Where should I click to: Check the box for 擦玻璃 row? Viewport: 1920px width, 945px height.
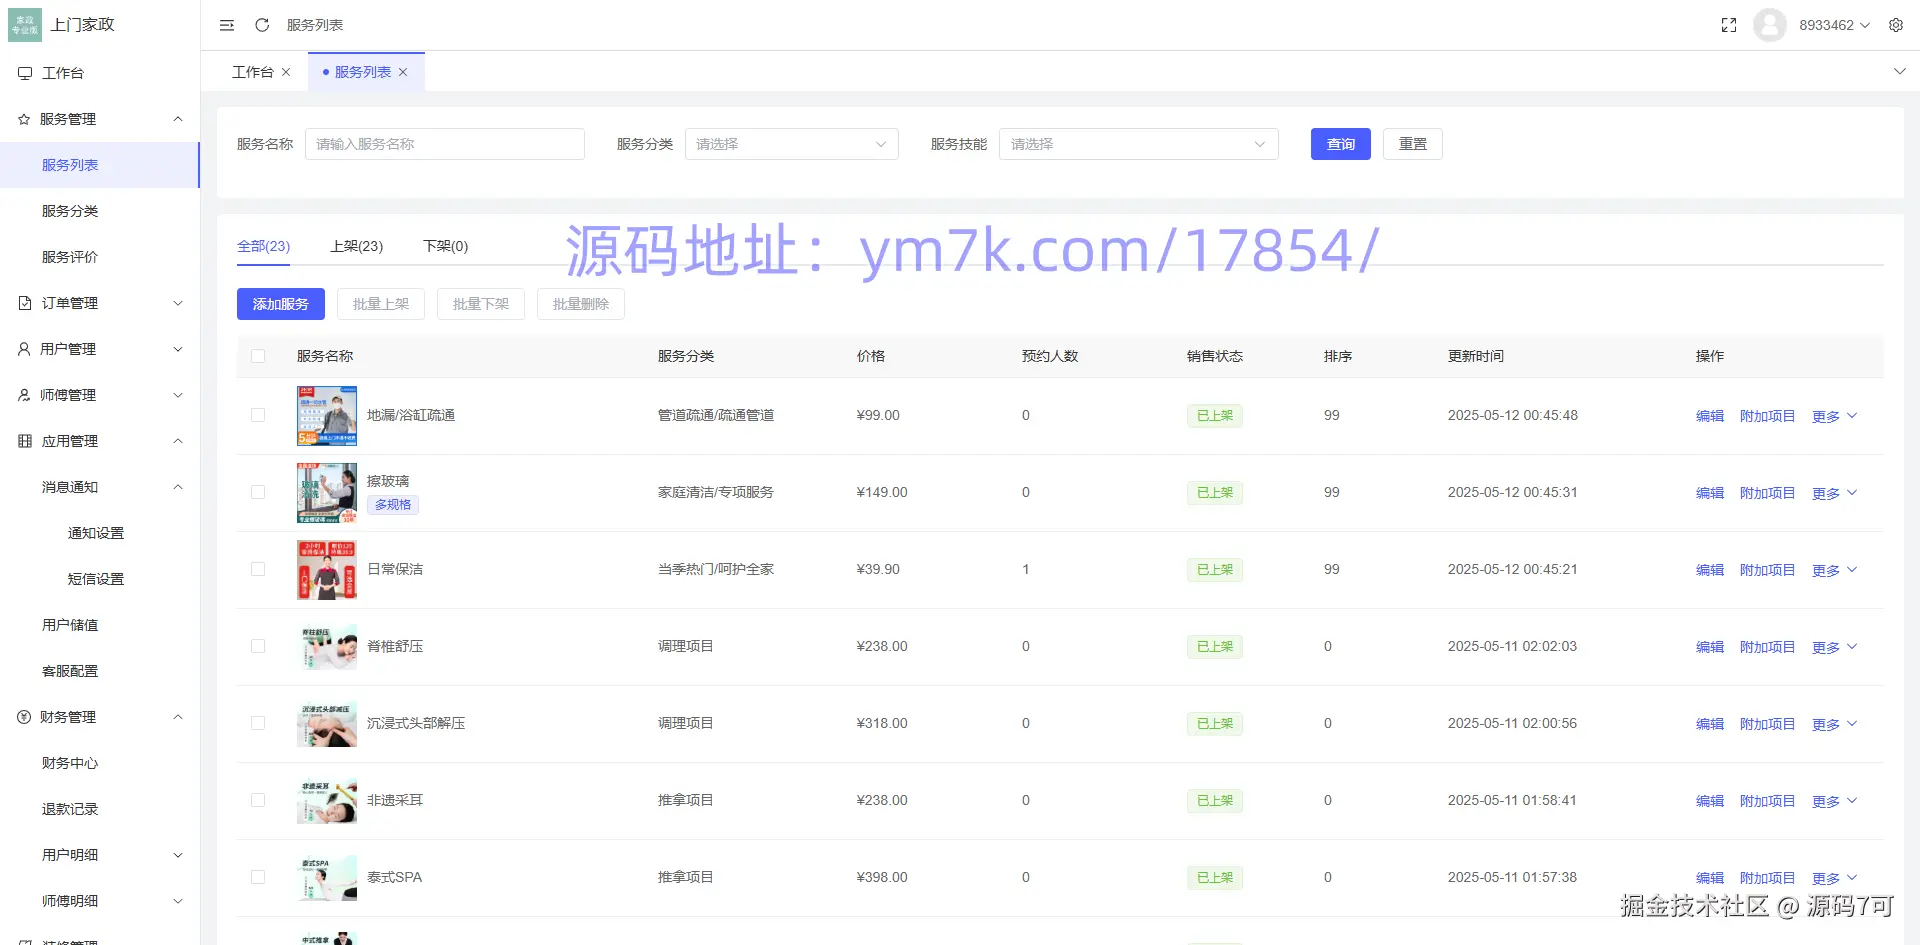point(258,492)
